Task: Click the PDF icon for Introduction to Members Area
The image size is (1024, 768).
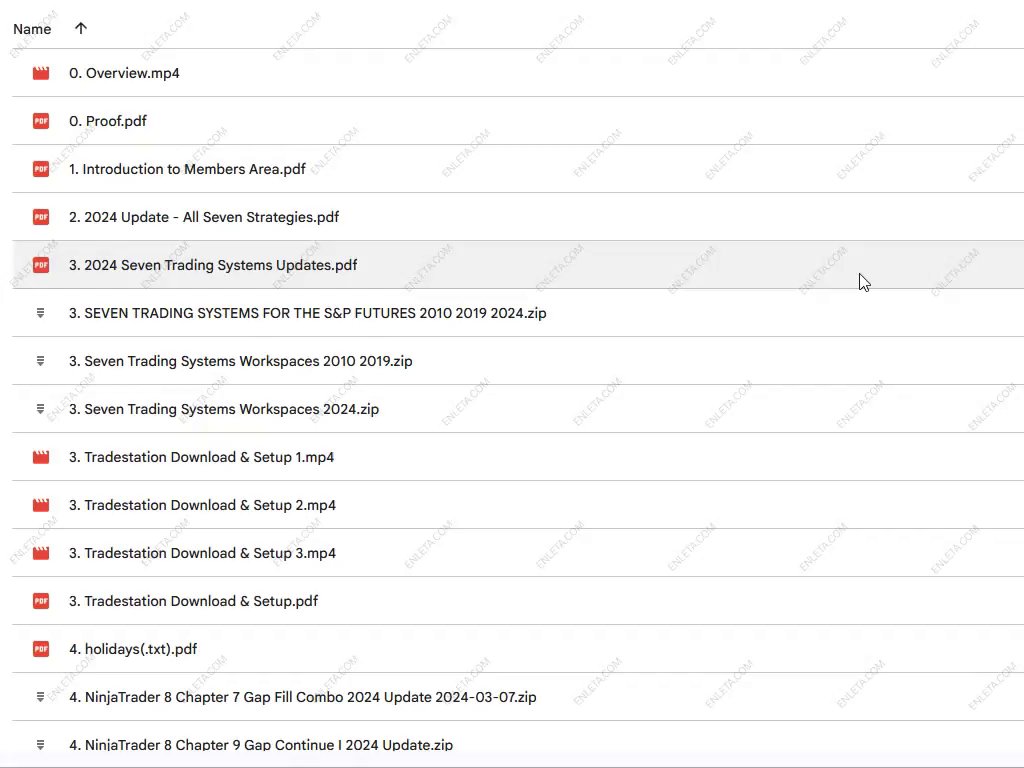Action: pyautogui.click(x=41, y=169)
